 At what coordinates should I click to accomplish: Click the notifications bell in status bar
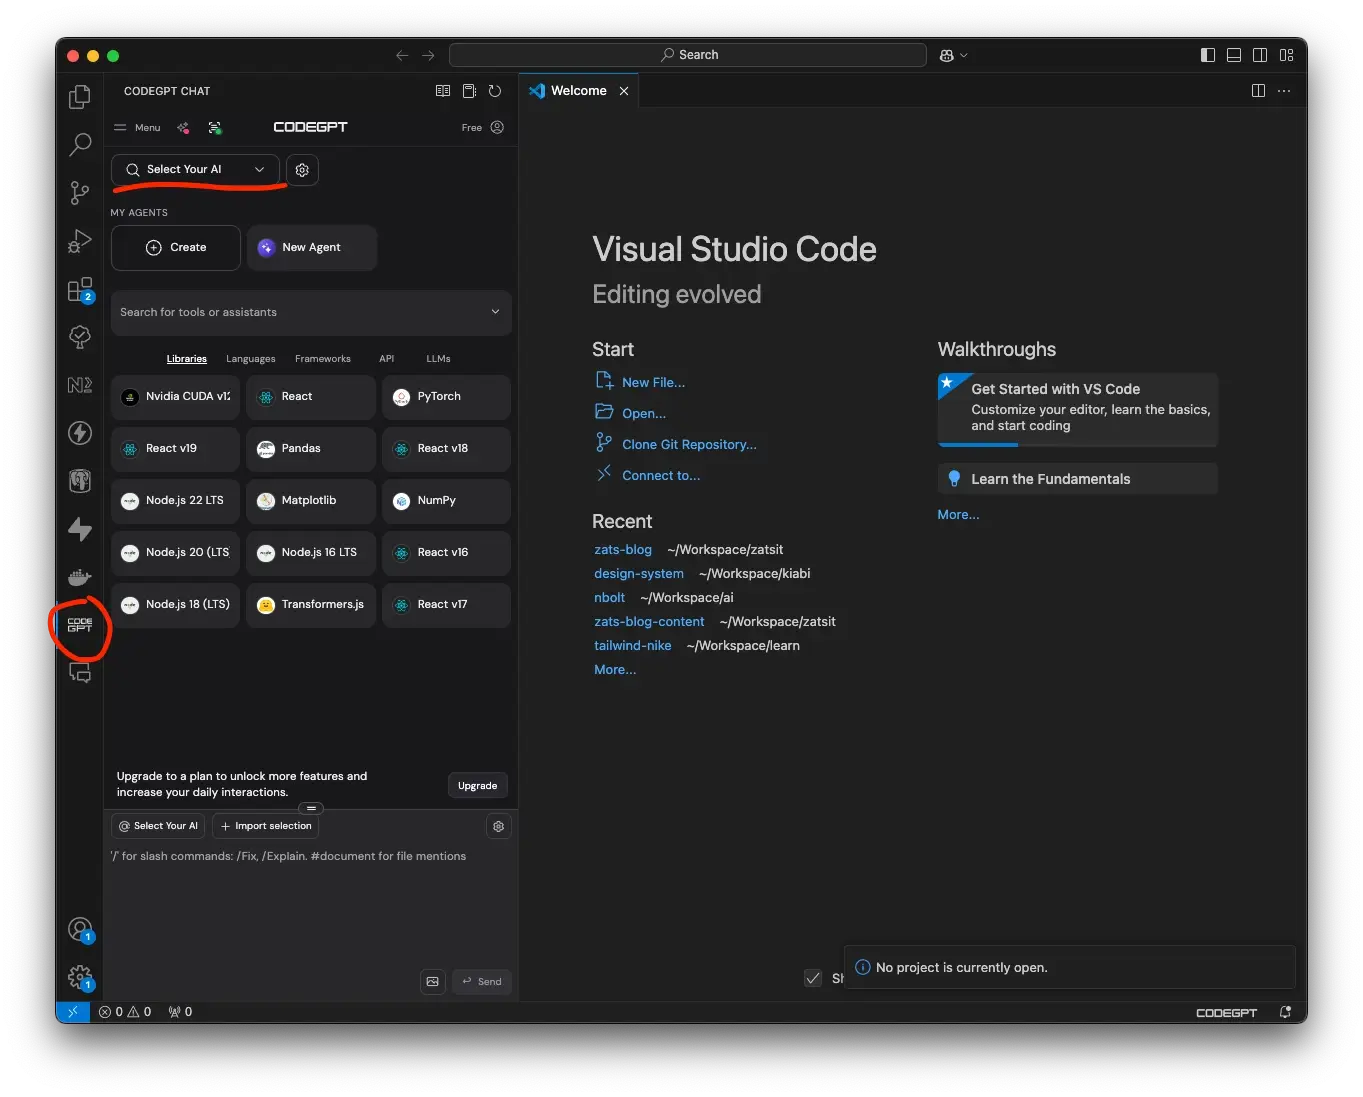[x=1285, y=1012]
